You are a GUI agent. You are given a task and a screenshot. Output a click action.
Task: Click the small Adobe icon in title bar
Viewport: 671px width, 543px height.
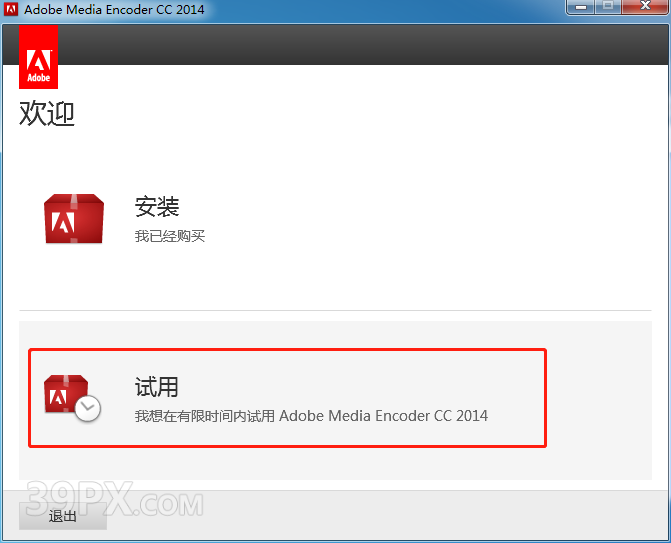(11, 9)
